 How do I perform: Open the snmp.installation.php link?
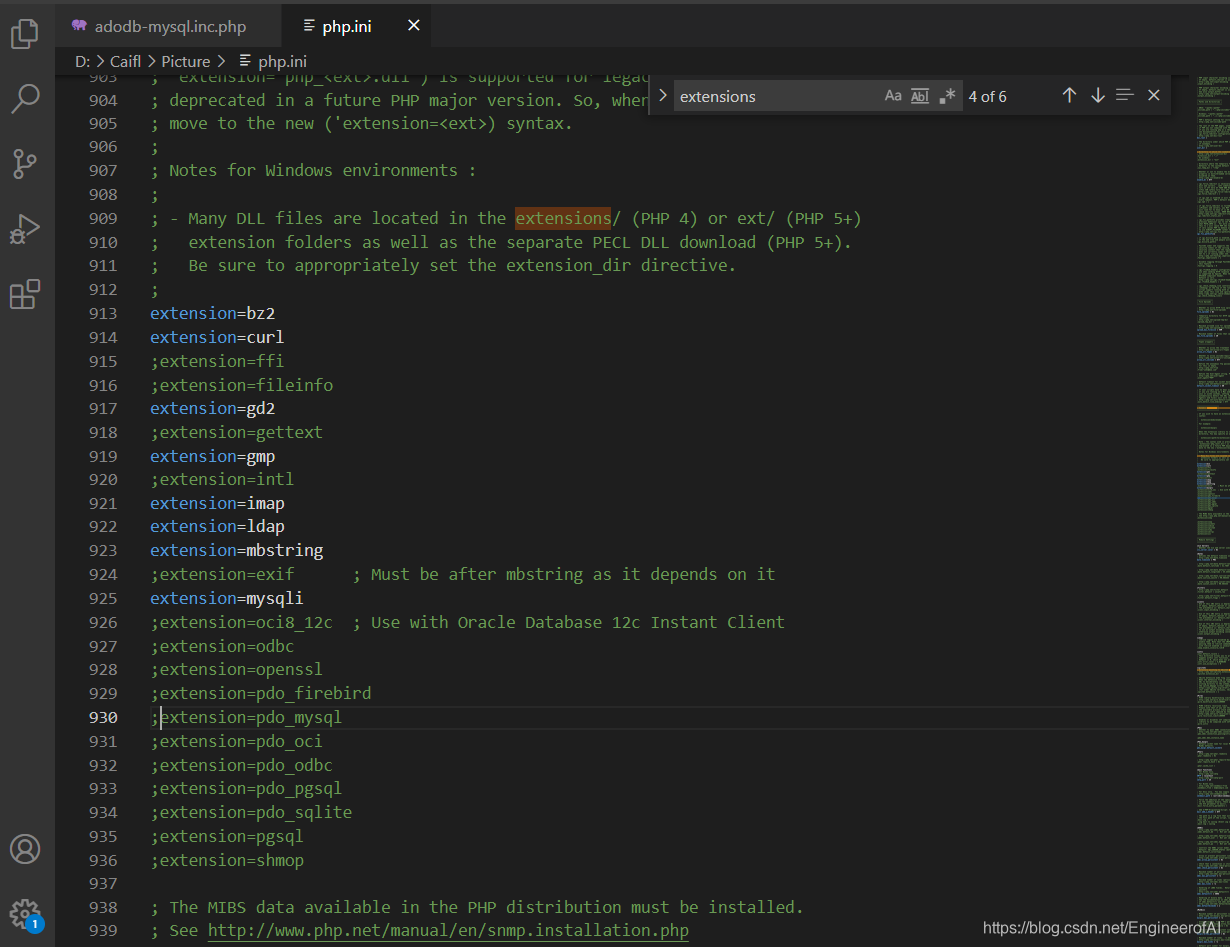(x=448, y=931)
